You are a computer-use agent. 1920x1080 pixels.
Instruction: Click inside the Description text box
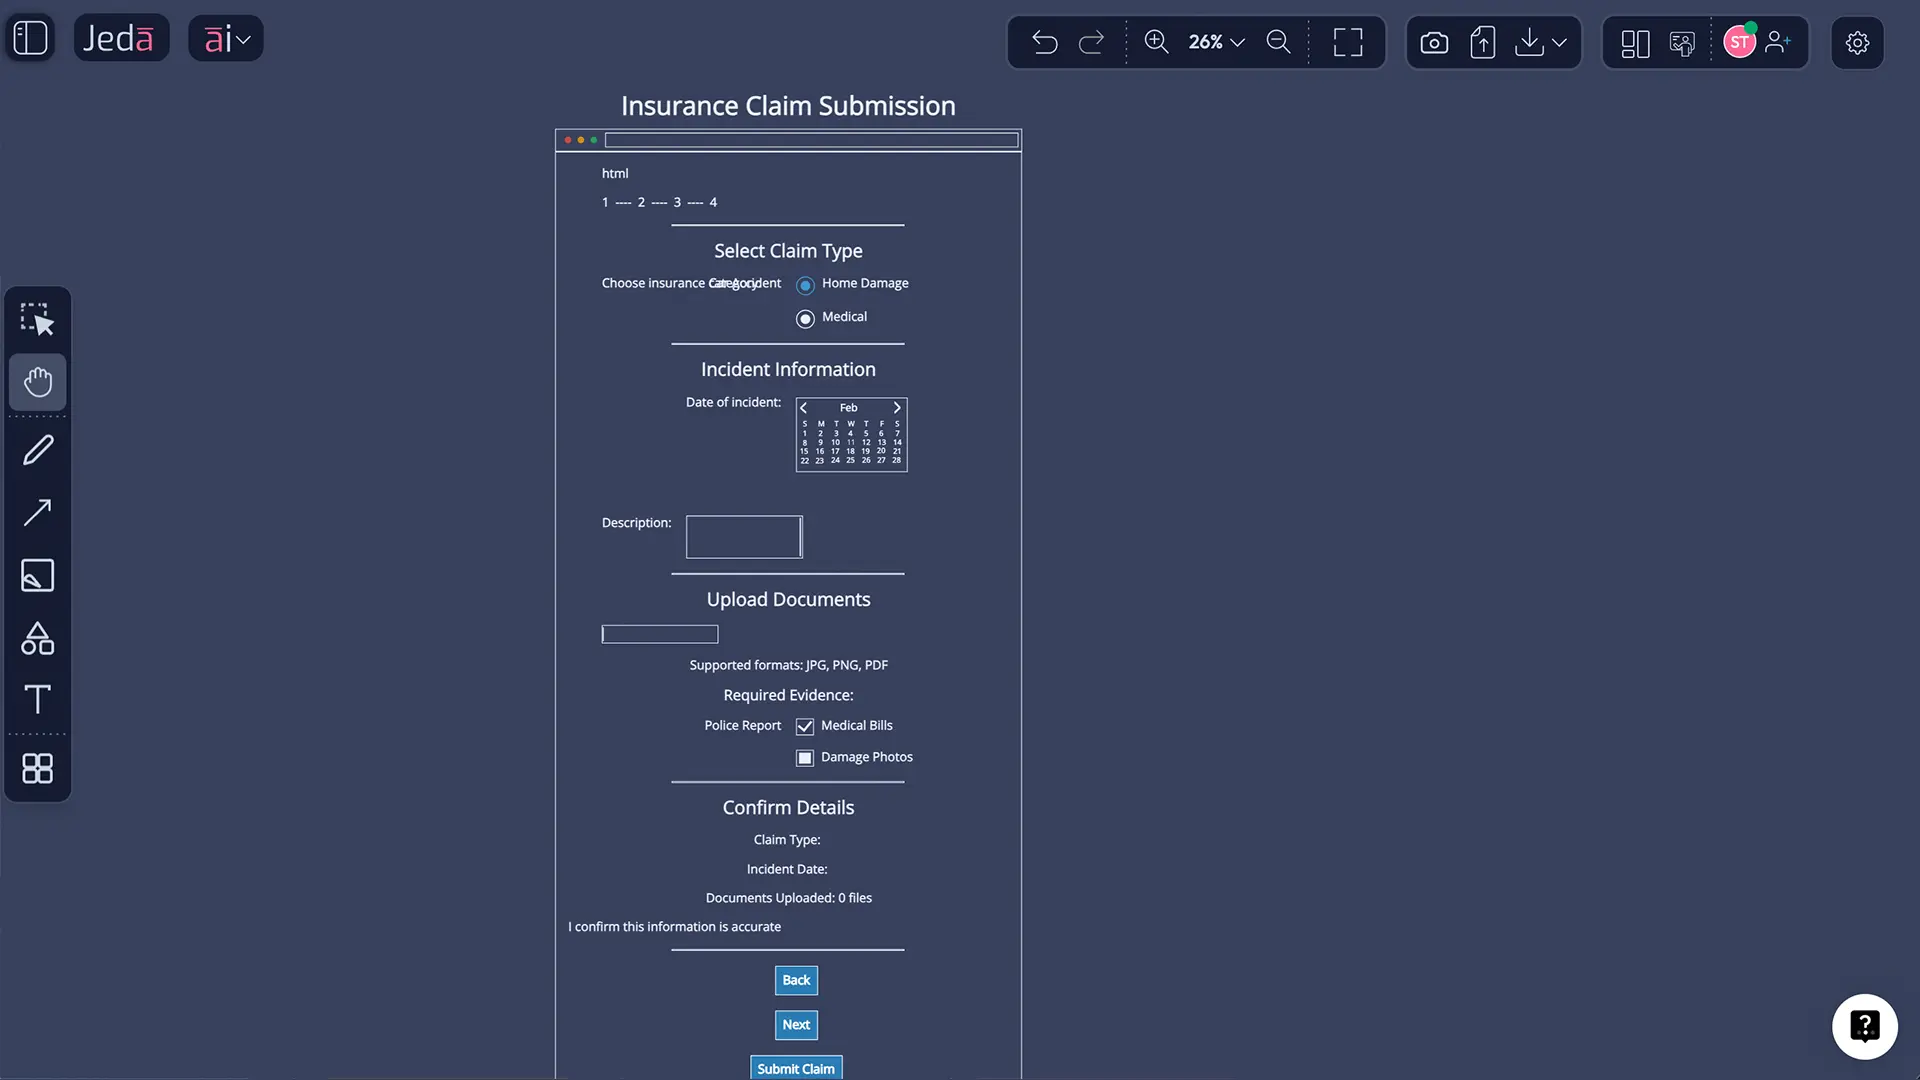coord(743,537)
